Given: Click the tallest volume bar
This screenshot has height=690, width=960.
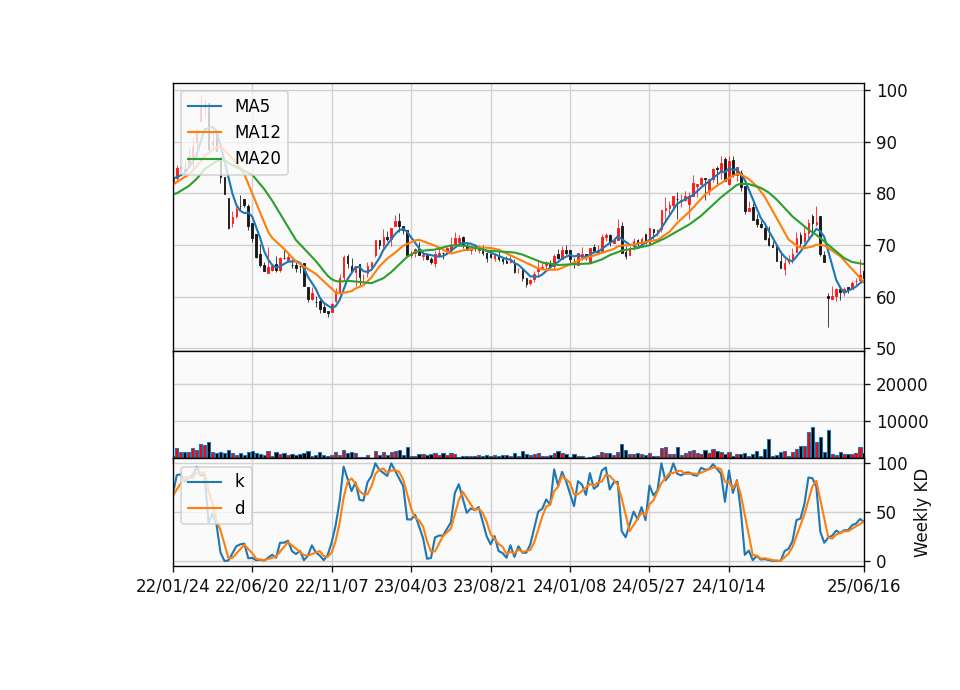Looking at the screenshot, I should pyautogui.click(x=813, y=443).
